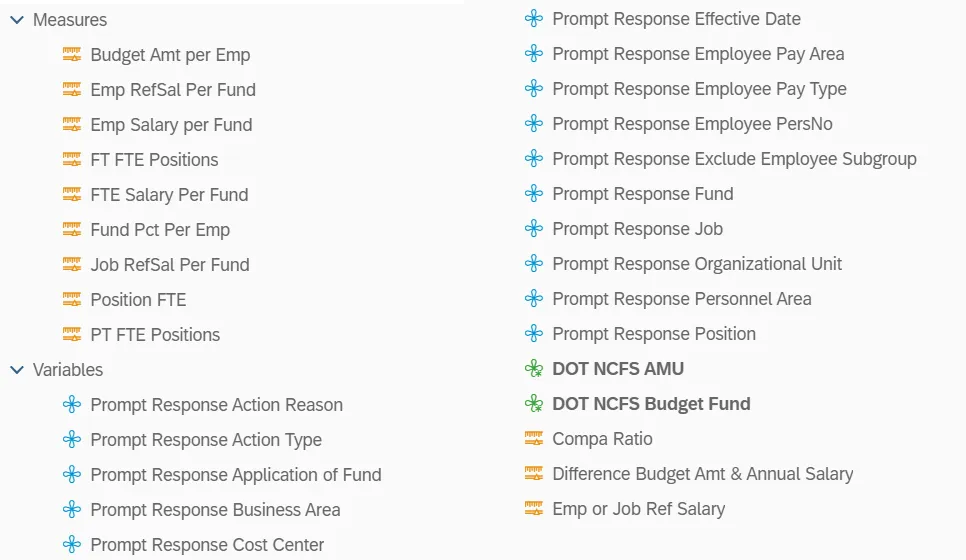This screenshot has height=560, width=966.
Task: Select FT FTE Positions measure
Action: tap(154, 160)
